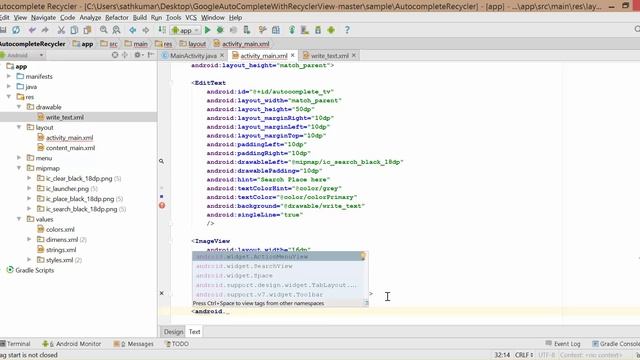Viewport: 640px width, 360px height.
Task: Click the Debug app bug icon
Action: (x=220, y=30)
